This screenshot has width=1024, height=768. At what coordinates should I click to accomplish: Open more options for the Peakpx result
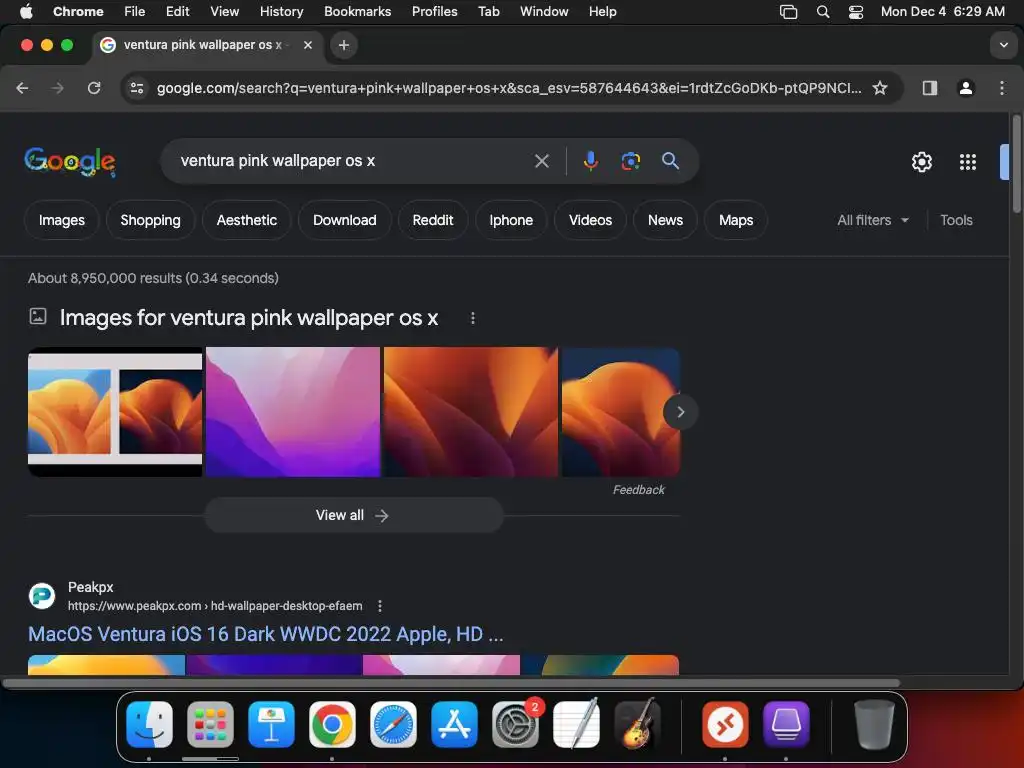coord(379,606)
